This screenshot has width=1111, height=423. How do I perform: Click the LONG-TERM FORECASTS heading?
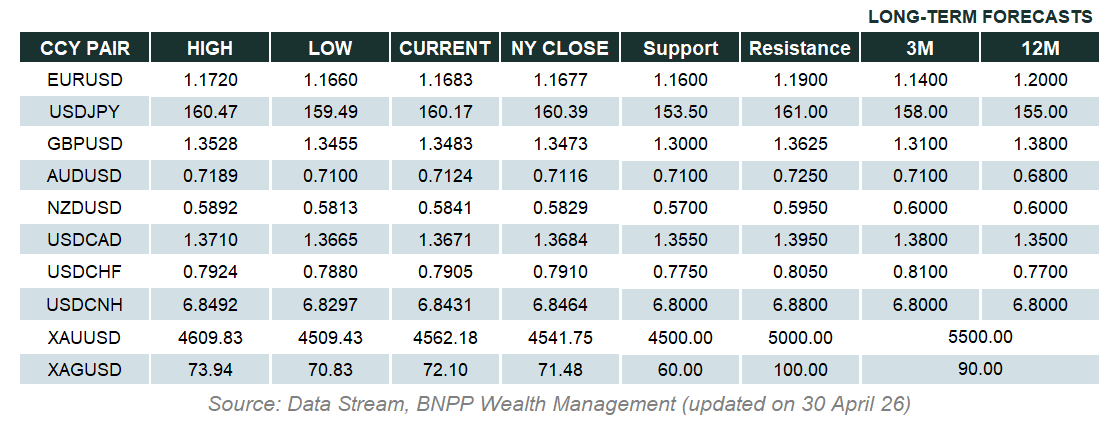pos(979,17)
